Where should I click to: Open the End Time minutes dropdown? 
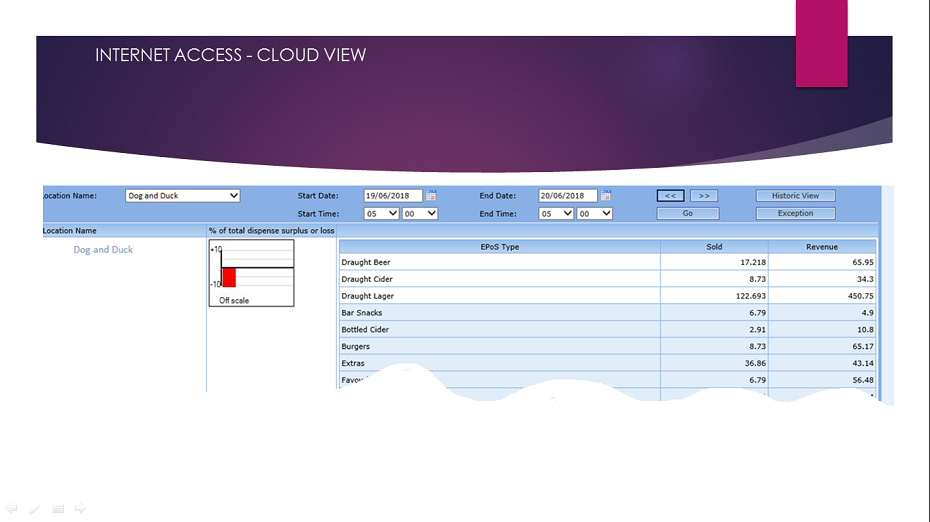594,214
